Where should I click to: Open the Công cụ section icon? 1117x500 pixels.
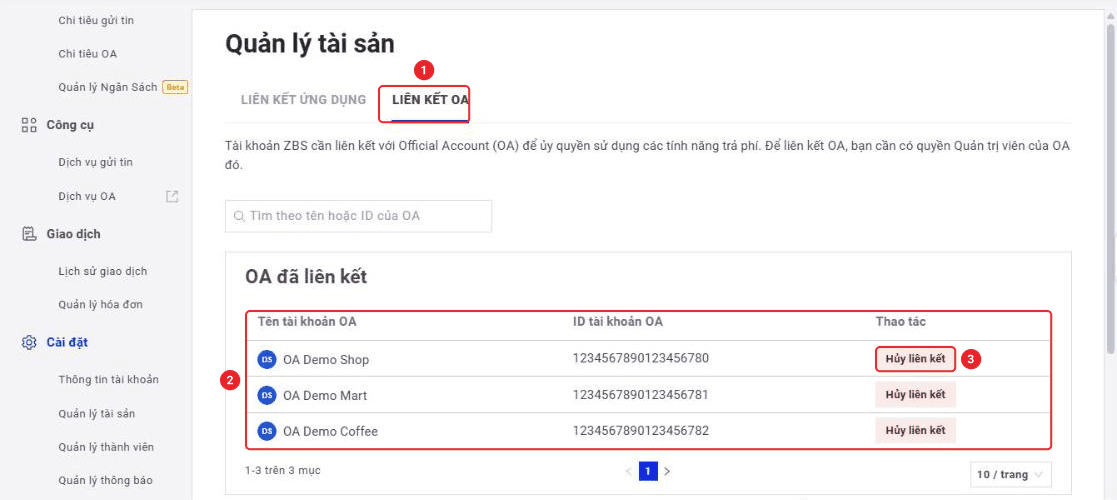coord(29,125)
